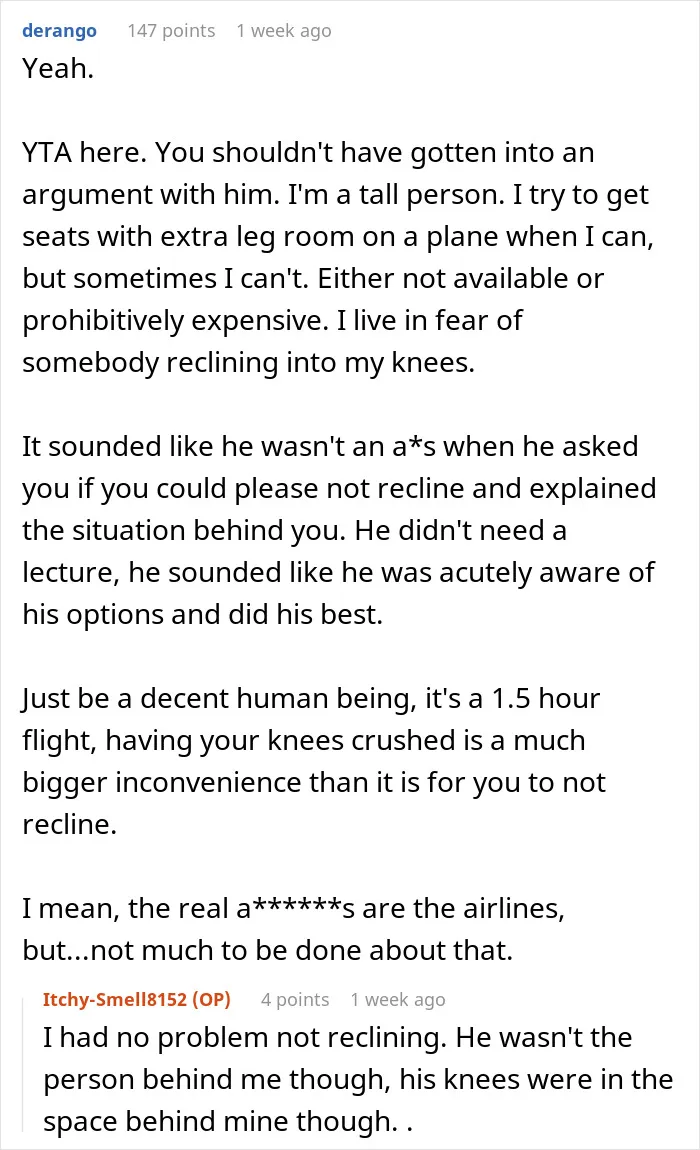Click the line somebody reclining into my knees
The height and width of the screenshot is (1150, 700).
(x=249, y=362)
